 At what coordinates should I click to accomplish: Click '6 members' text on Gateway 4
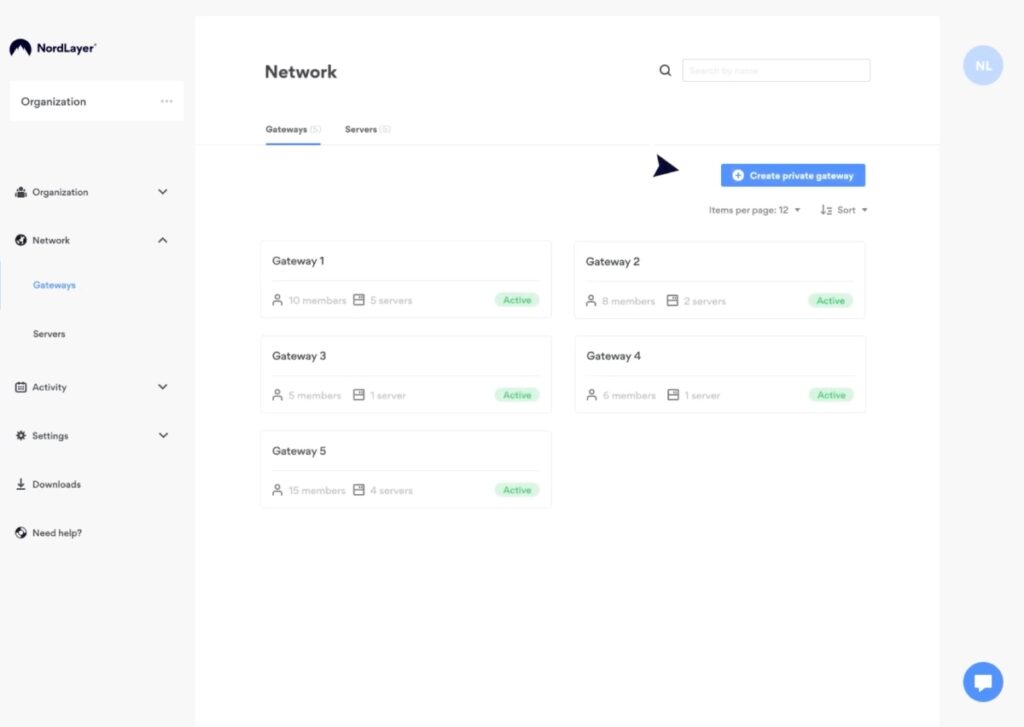pos(629,396)
